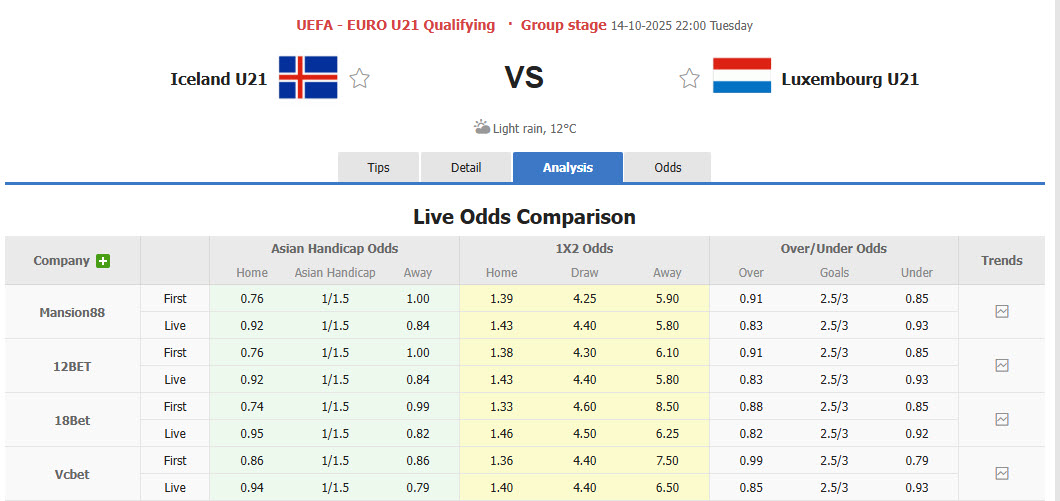Viewport: 1060px width, 501px height.
Task: Click the green plus icon beside Company
Action: [x=103, y=261]
